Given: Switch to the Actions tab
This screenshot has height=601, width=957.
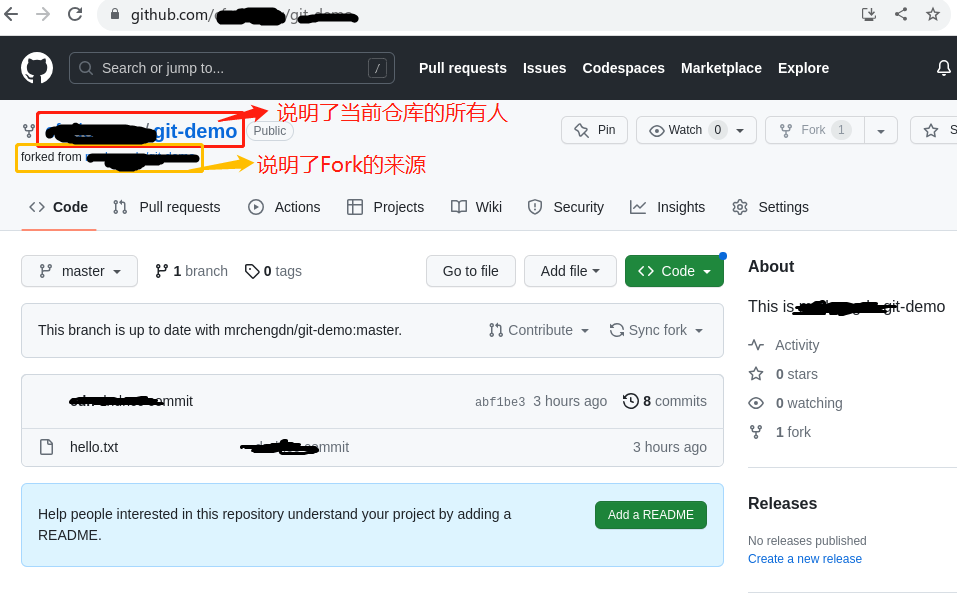Looking at the screenshot, I should [x=284, y=207].
